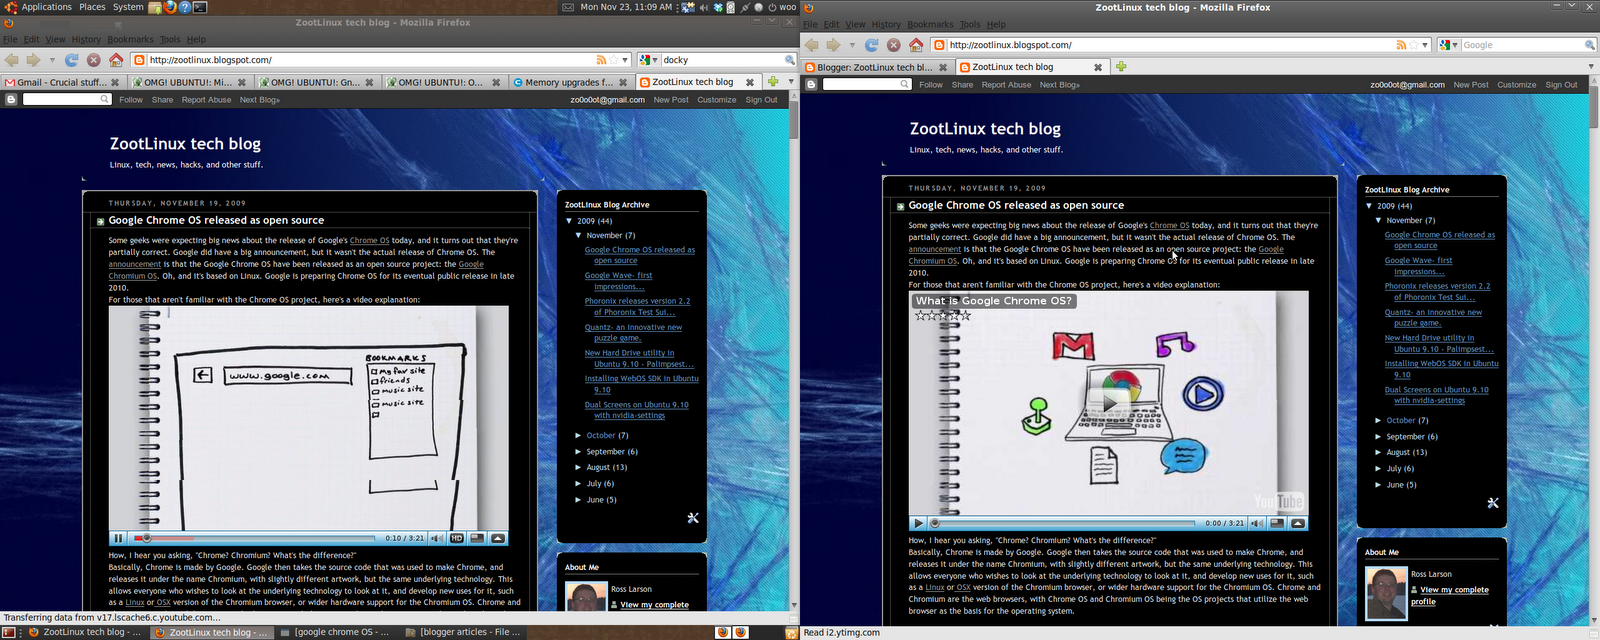Open Tools menu in left Firefox window
This screenshot has height=640, width=1600.
[x=170, y=40]
